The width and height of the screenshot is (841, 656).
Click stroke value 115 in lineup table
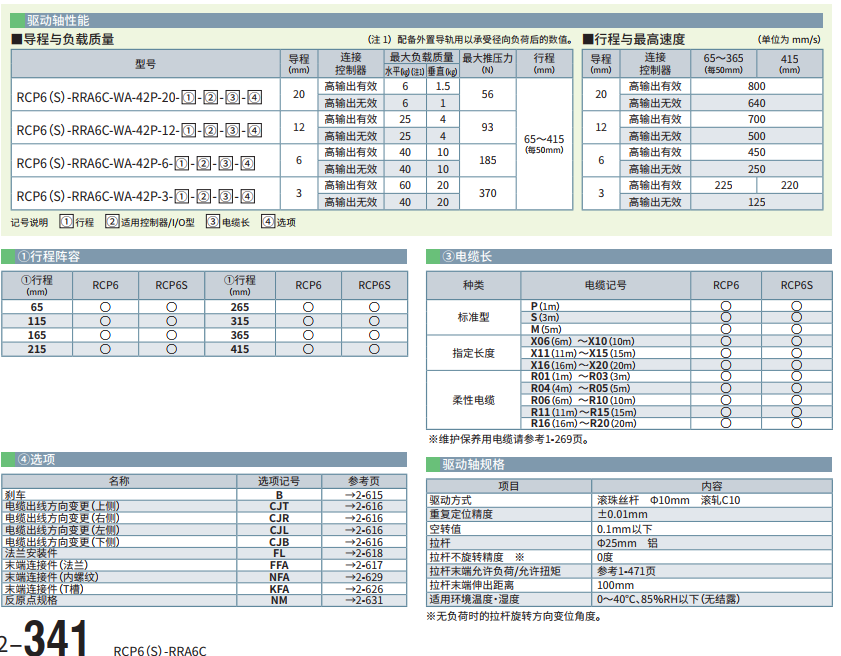pyautogui.click(x=36, y=321)
